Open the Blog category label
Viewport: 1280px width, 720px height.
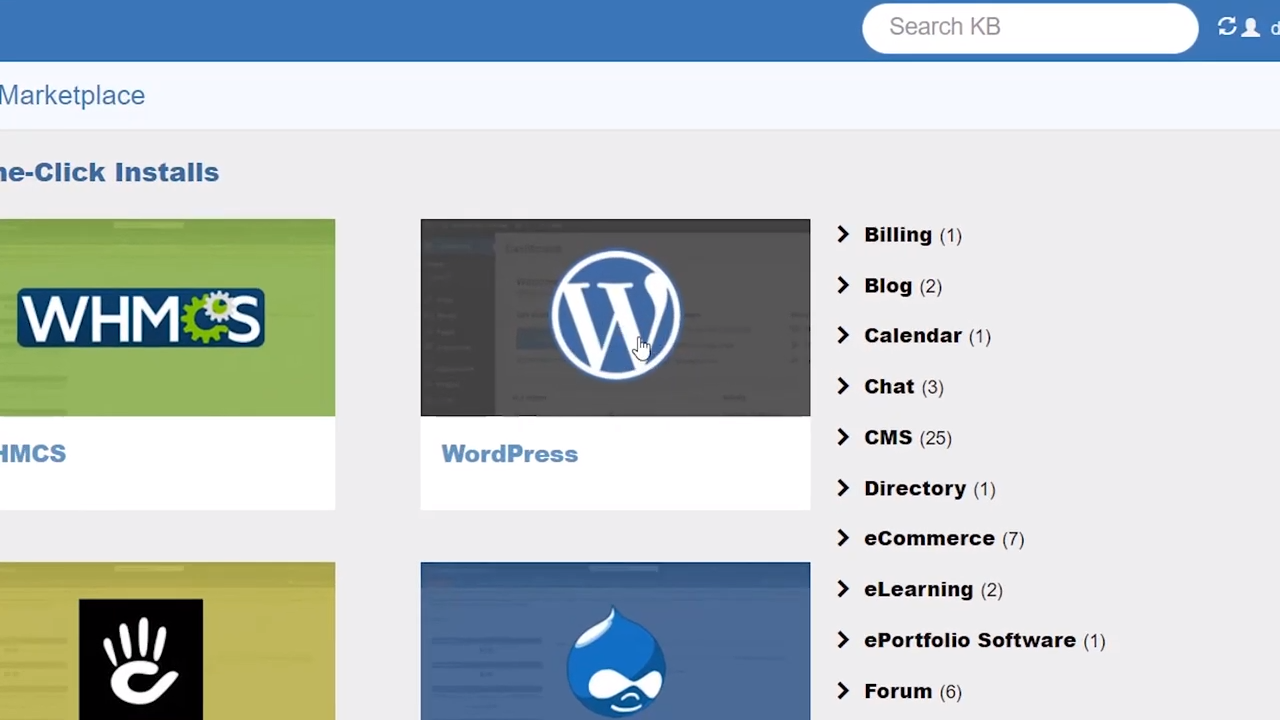(888, 285)
